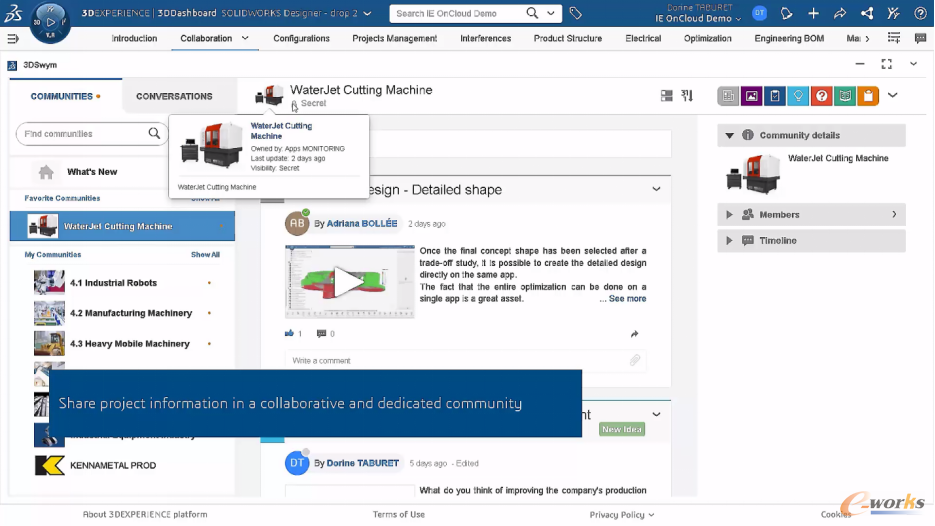
Task: Collapse the Detailed shape post chevron
Action: point(657,189)
